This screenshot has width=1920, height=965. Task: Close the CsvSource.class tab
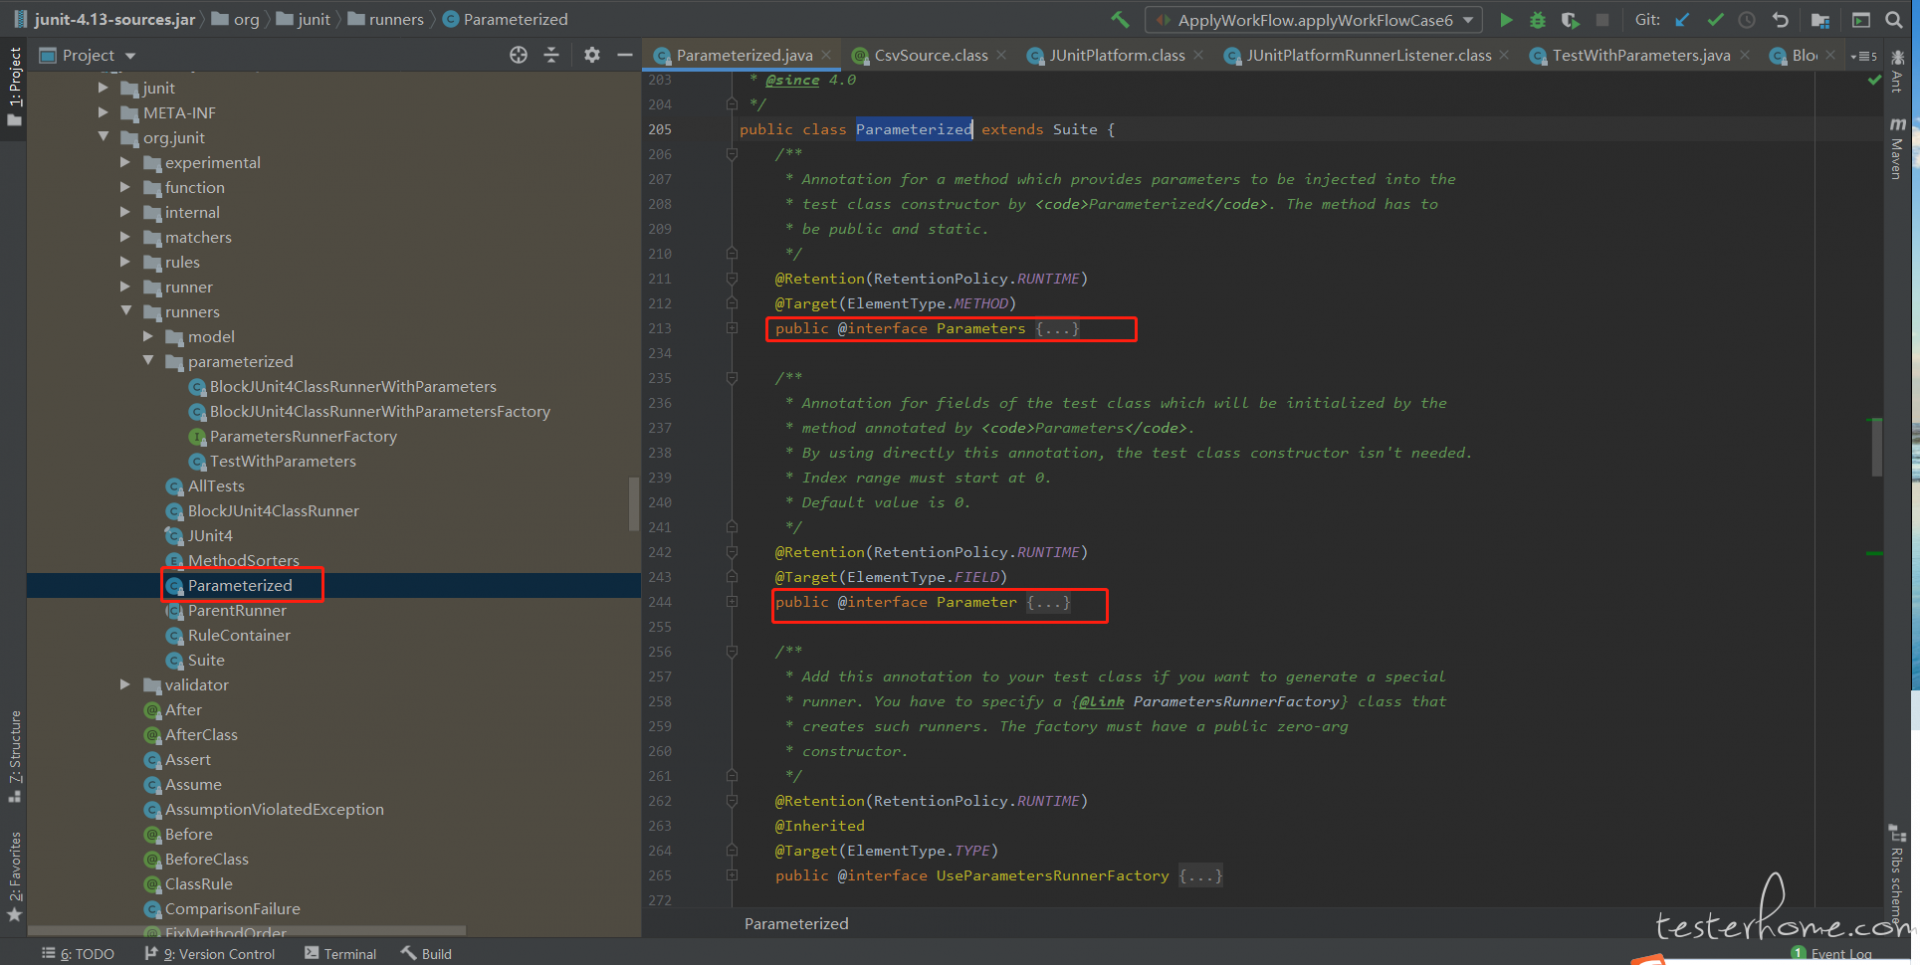pos(1001,55)
